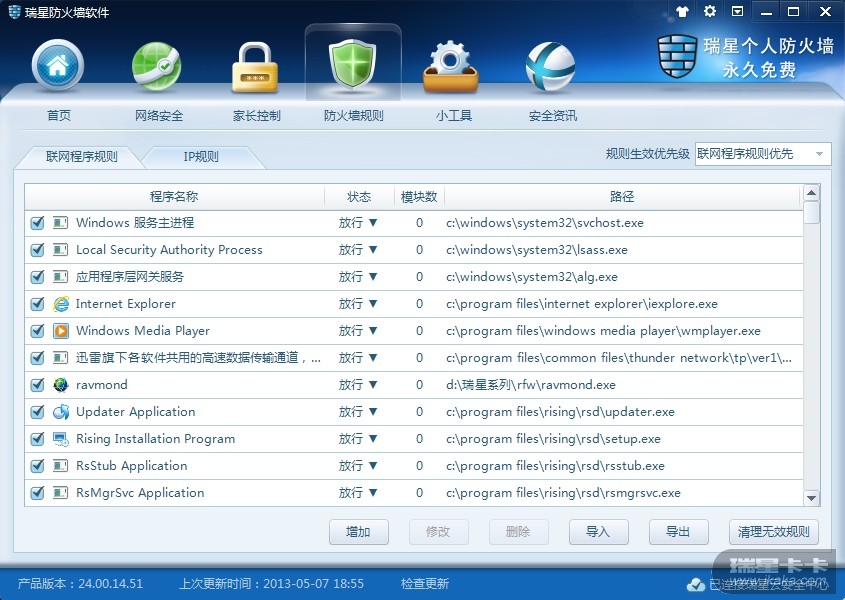
Task: Click the RsMgrSvc Application program icon
Action: click(x=60, y=492)
